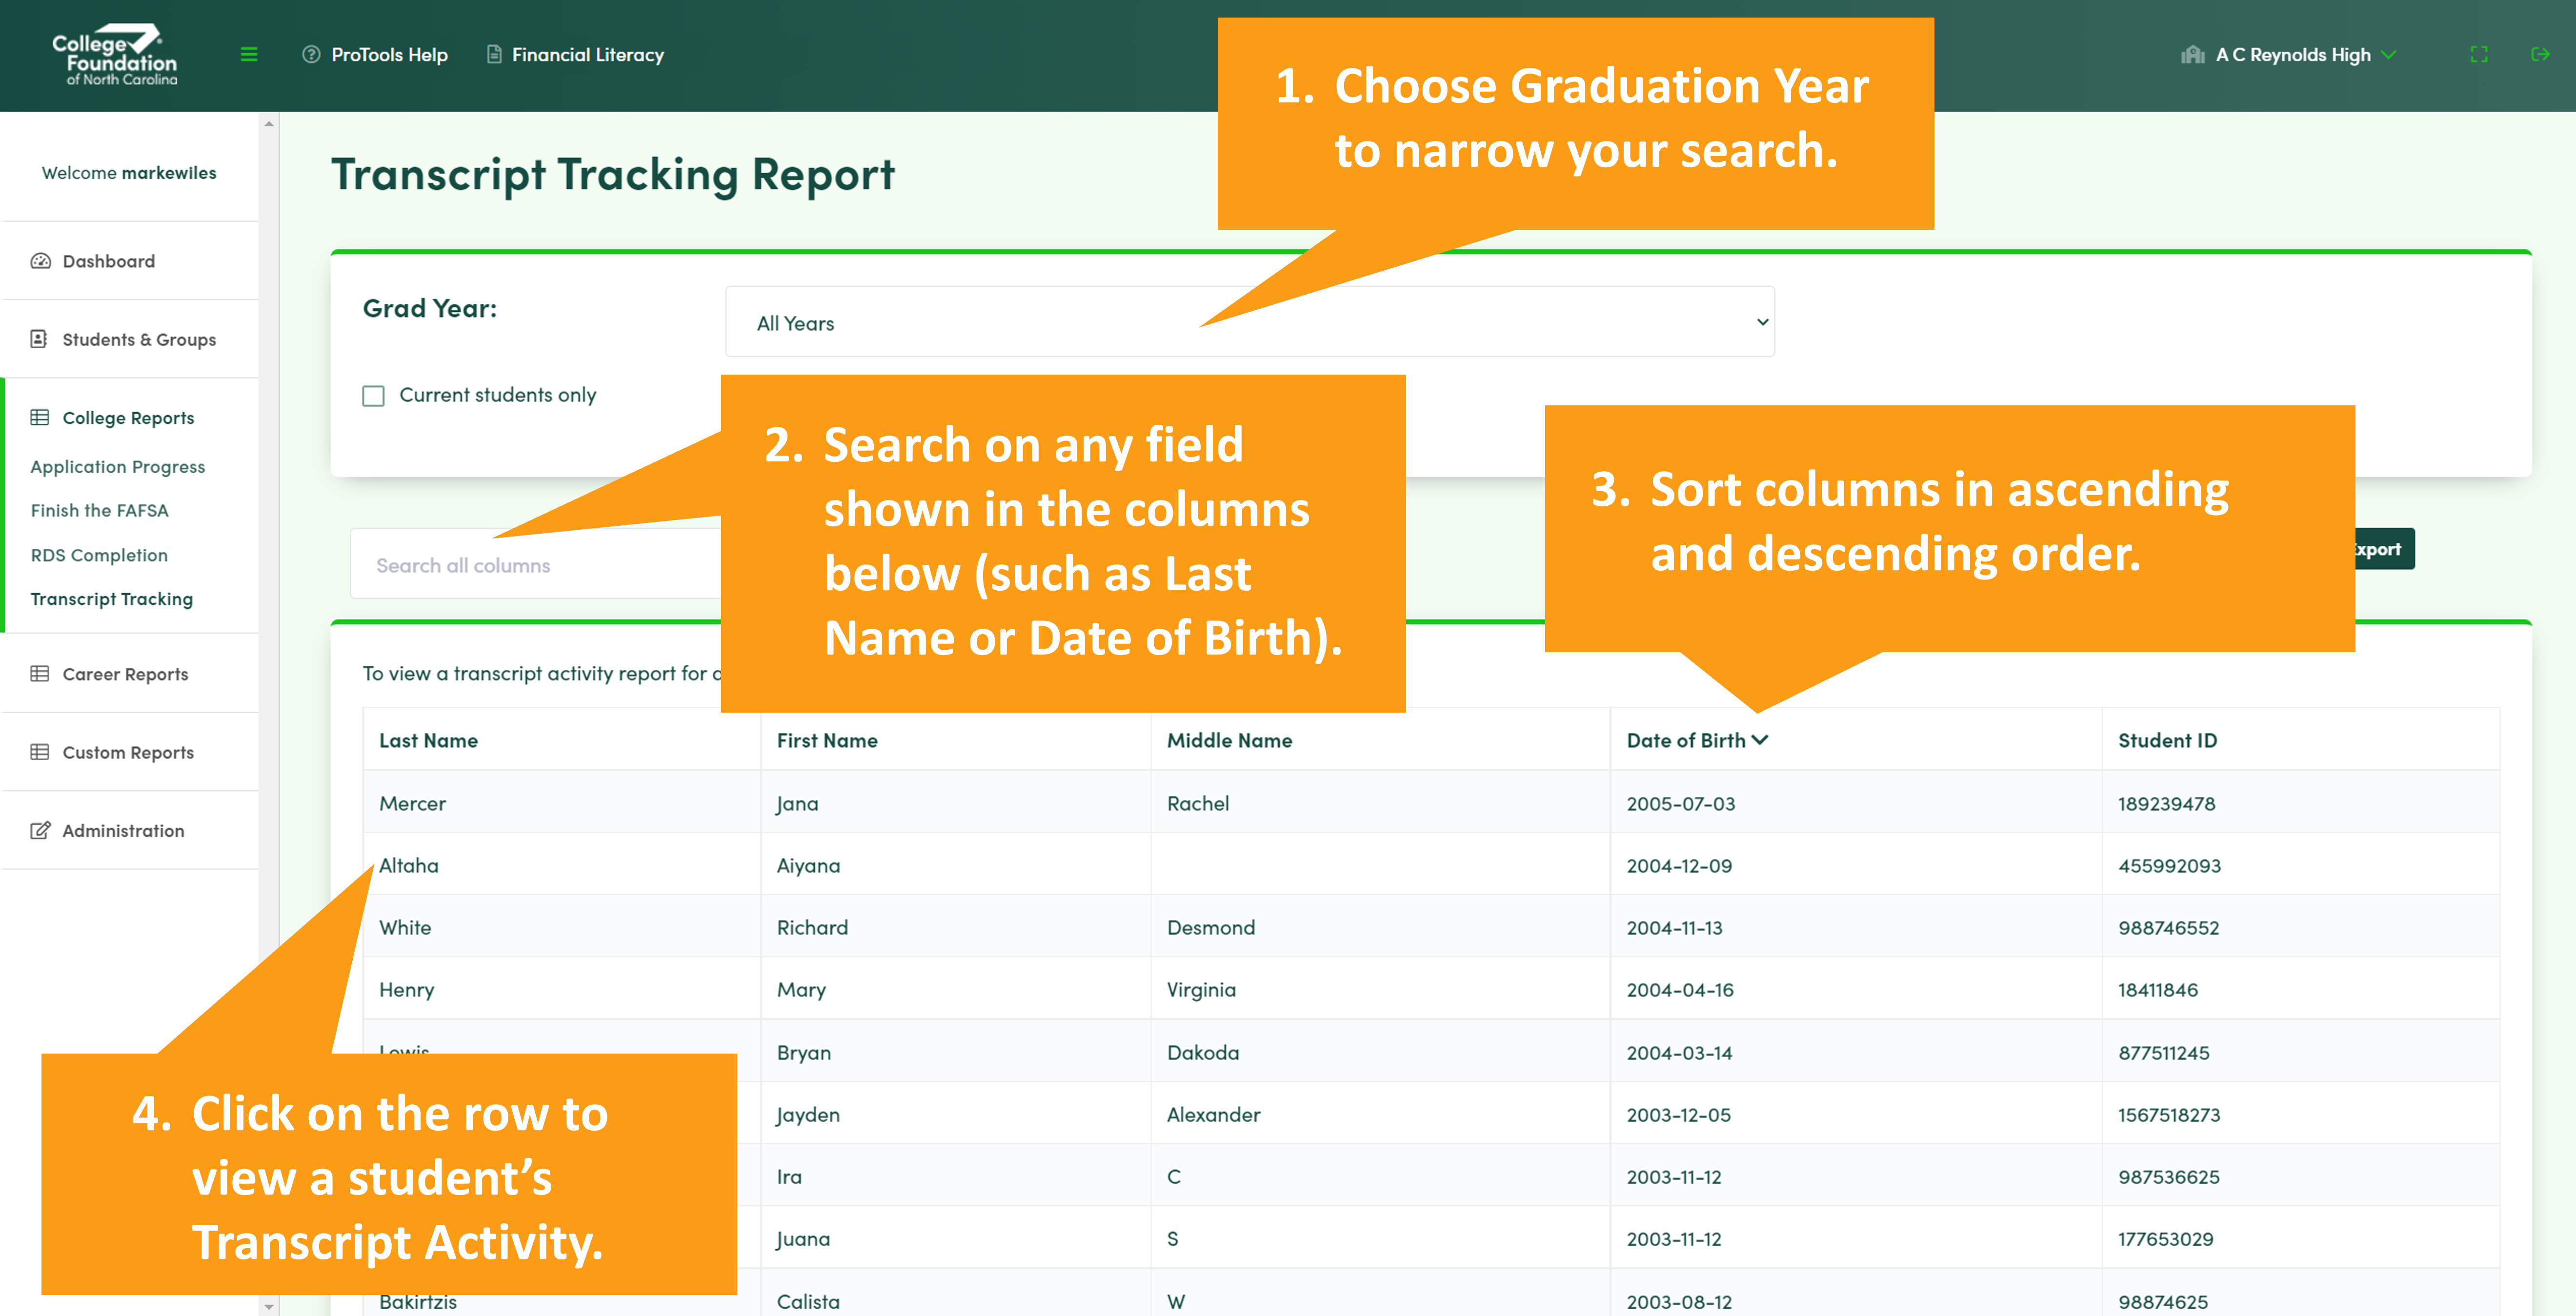This screenshot has width=2576, height=1316.
Task: Click the College Reports table icon
Action: pyautogui.click(x=39, y=417)
